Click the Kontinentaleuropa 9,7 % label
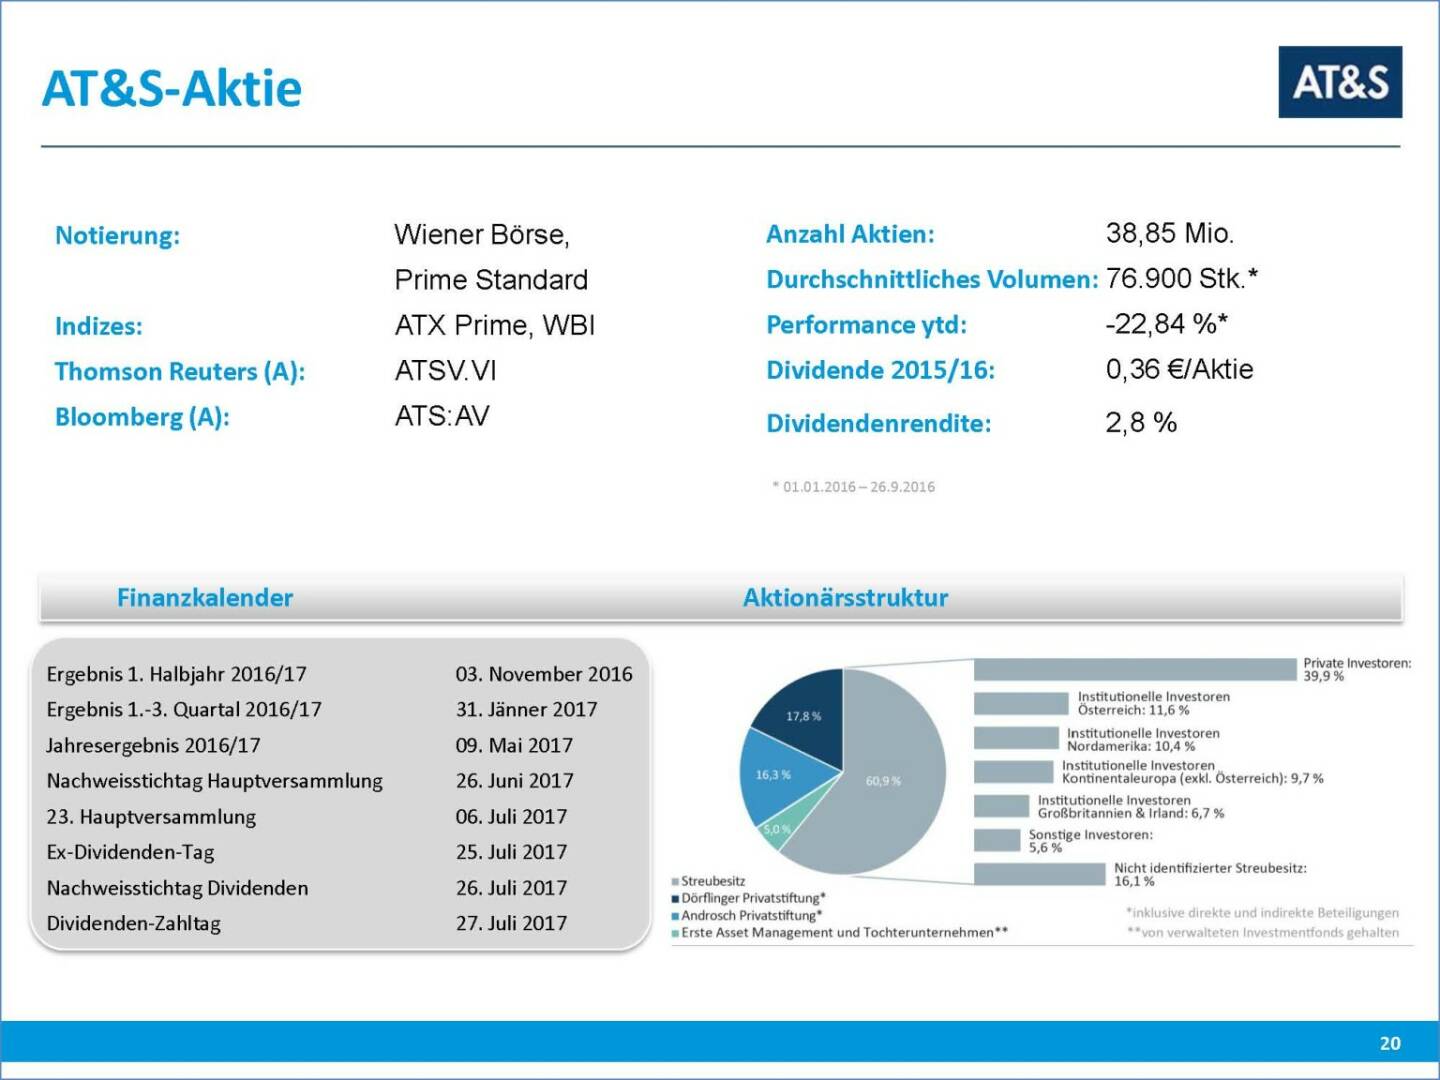 (x=1192, y=772)
